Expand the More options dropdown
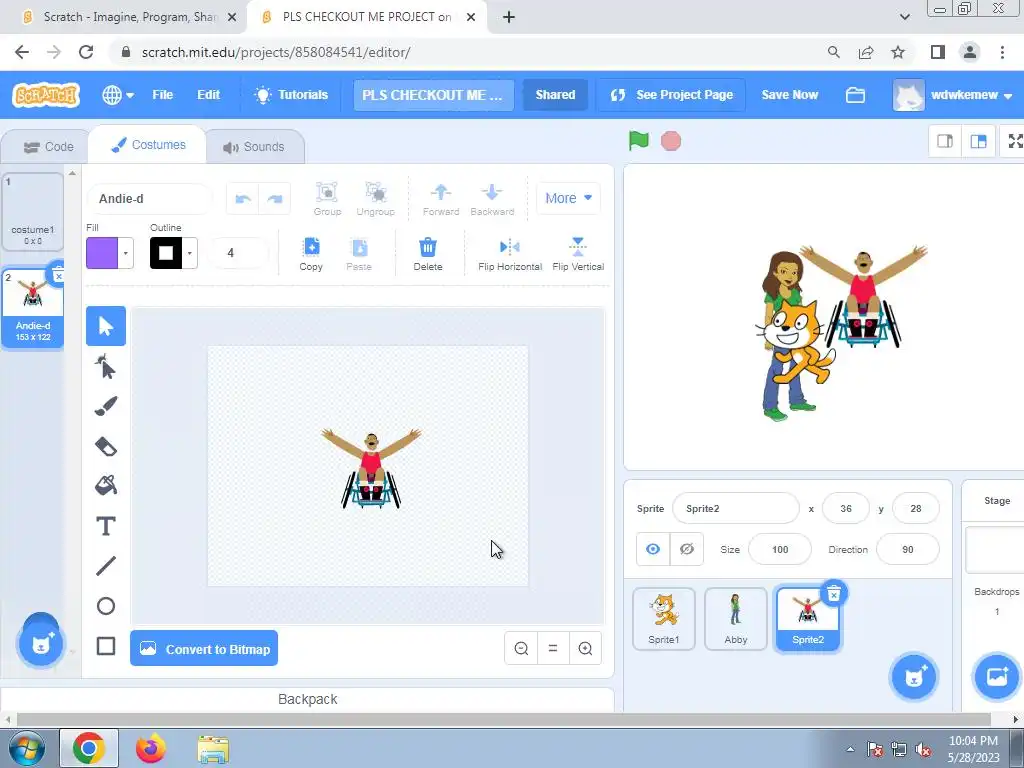The height and width of the screenshot is (768, 1024). coord(569,199)
